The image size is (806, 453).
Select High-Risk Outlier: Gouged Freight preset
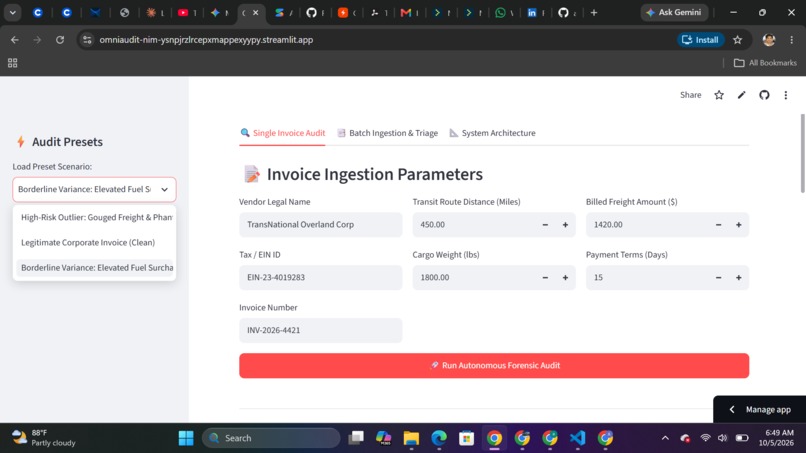(96, 218)
